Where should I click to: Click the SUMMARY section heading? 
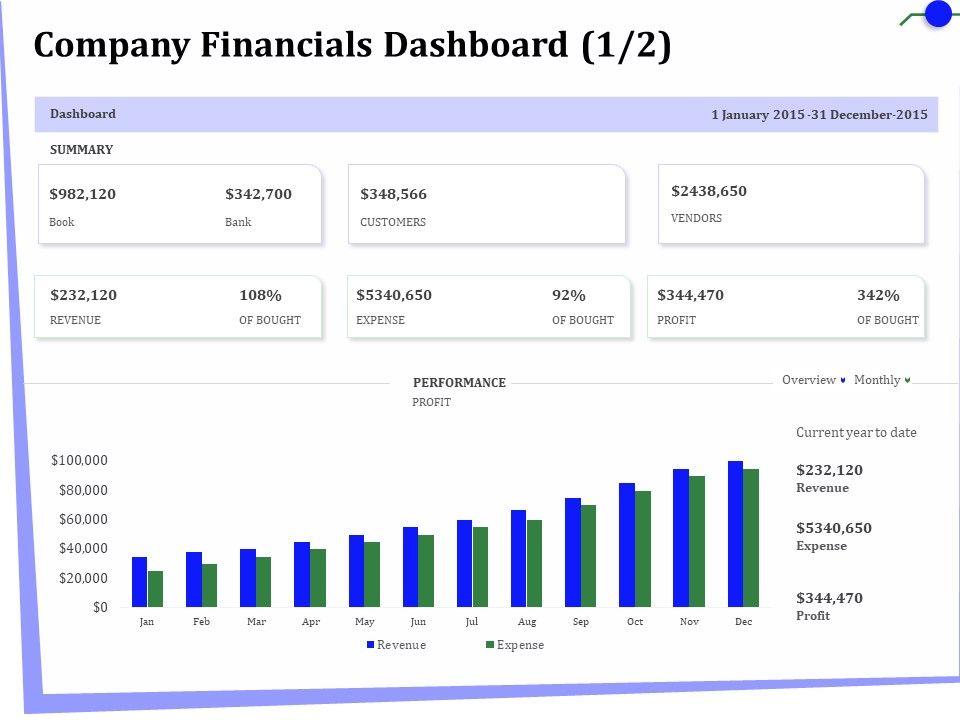click(x=81, y=149)
